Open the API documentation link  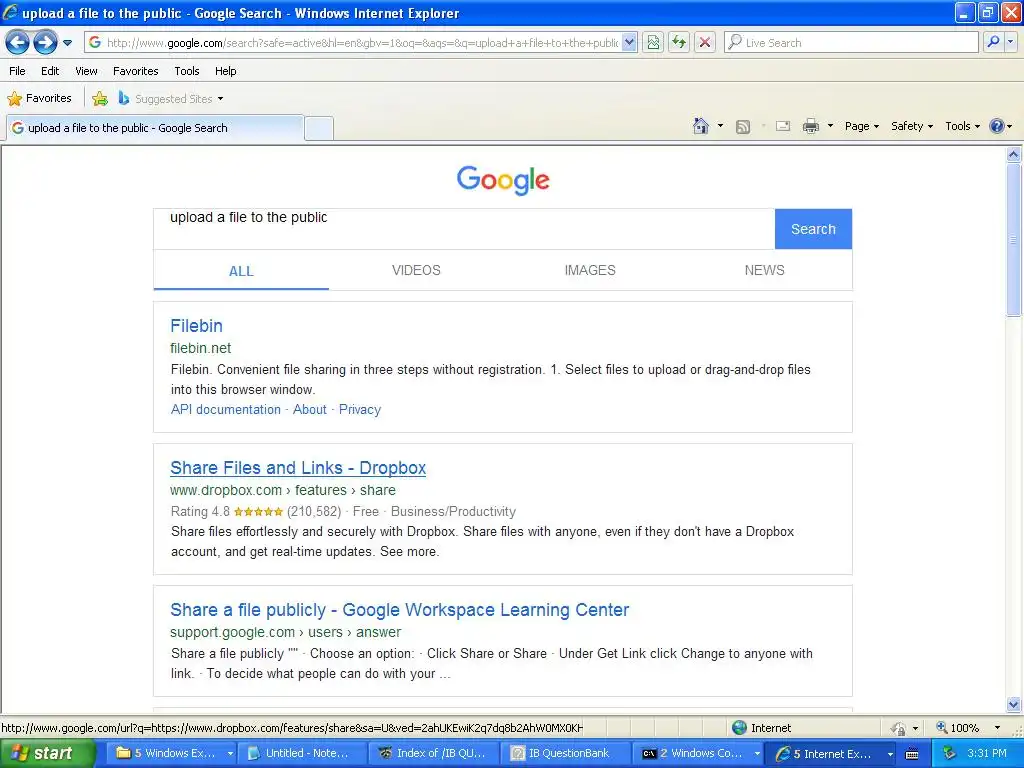225,409
